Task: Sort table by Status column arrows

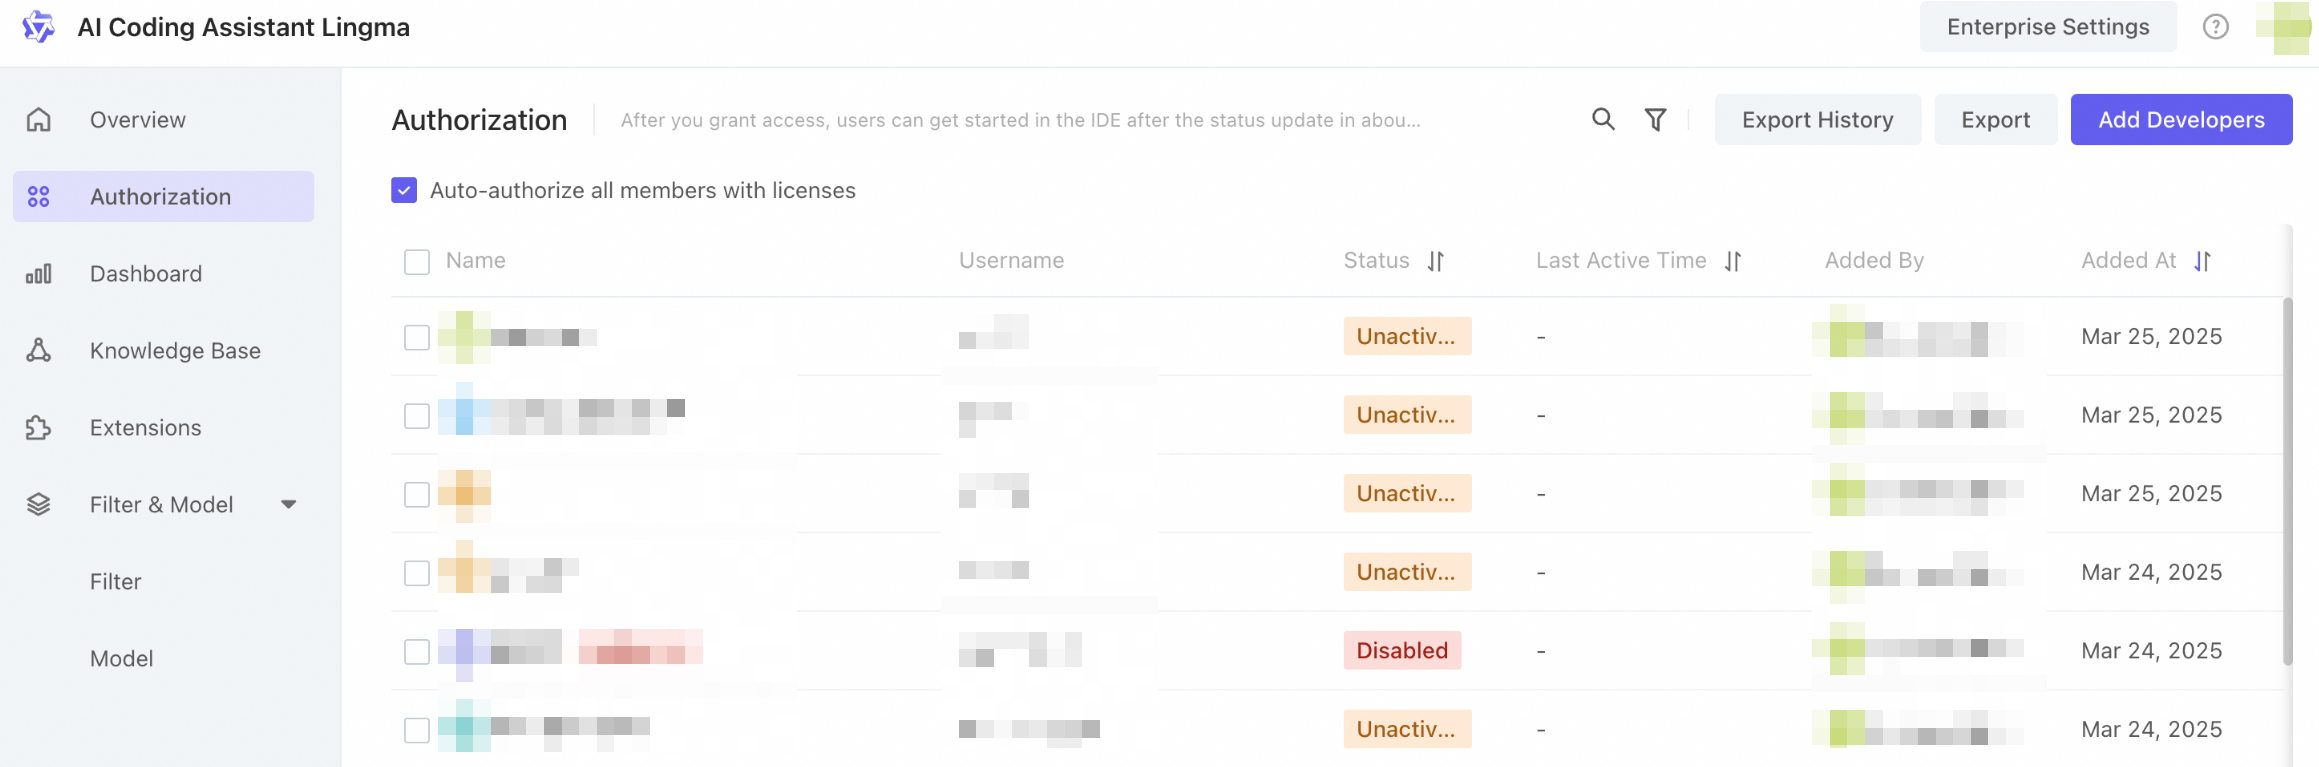Action: tap(1436, 261)
